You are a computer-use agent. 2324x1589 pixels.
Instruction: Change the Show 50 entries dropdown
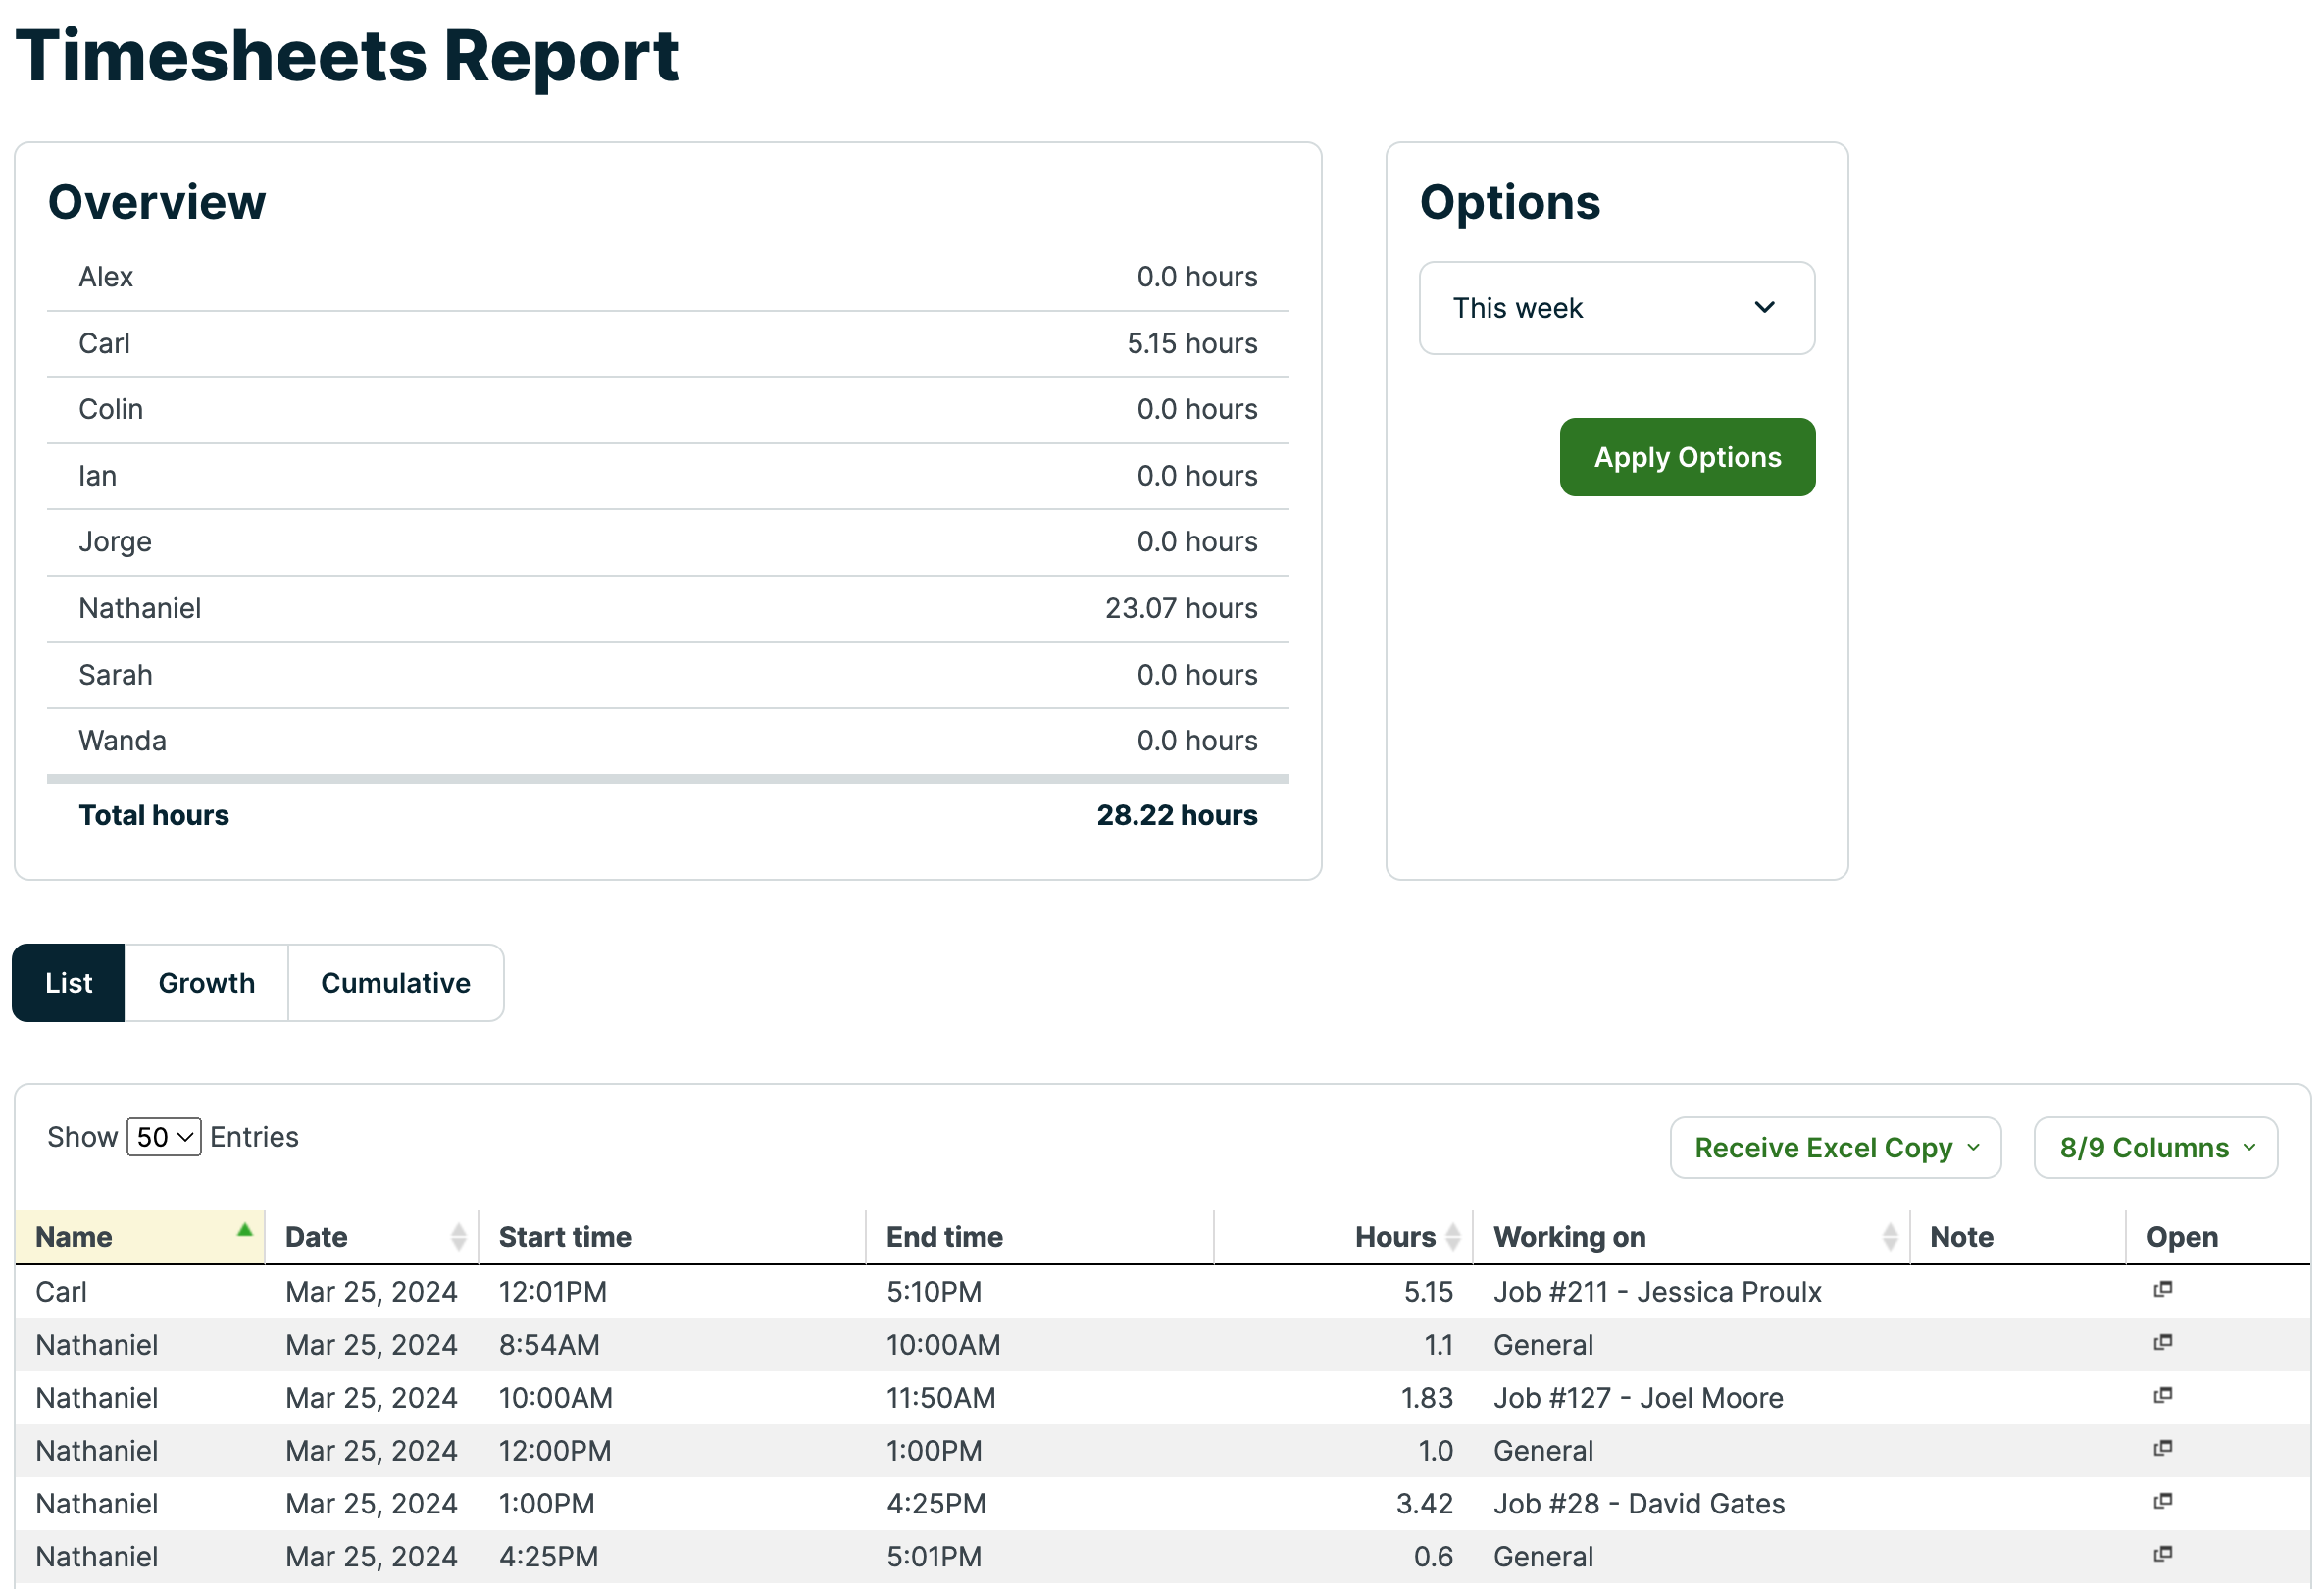[164, 1138]
